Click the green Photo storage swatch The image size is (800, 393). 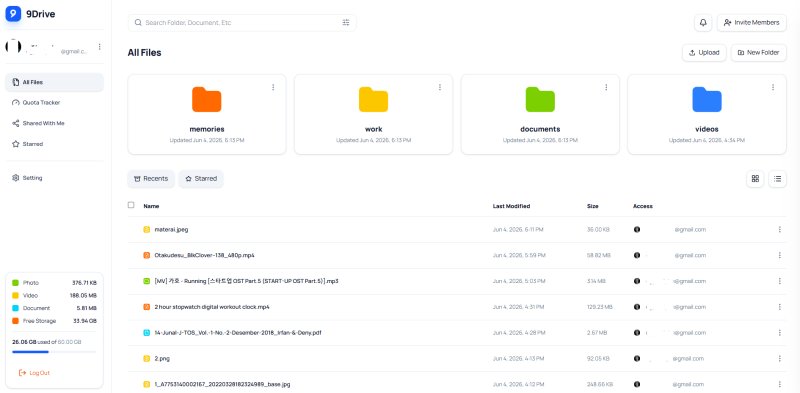15,283
